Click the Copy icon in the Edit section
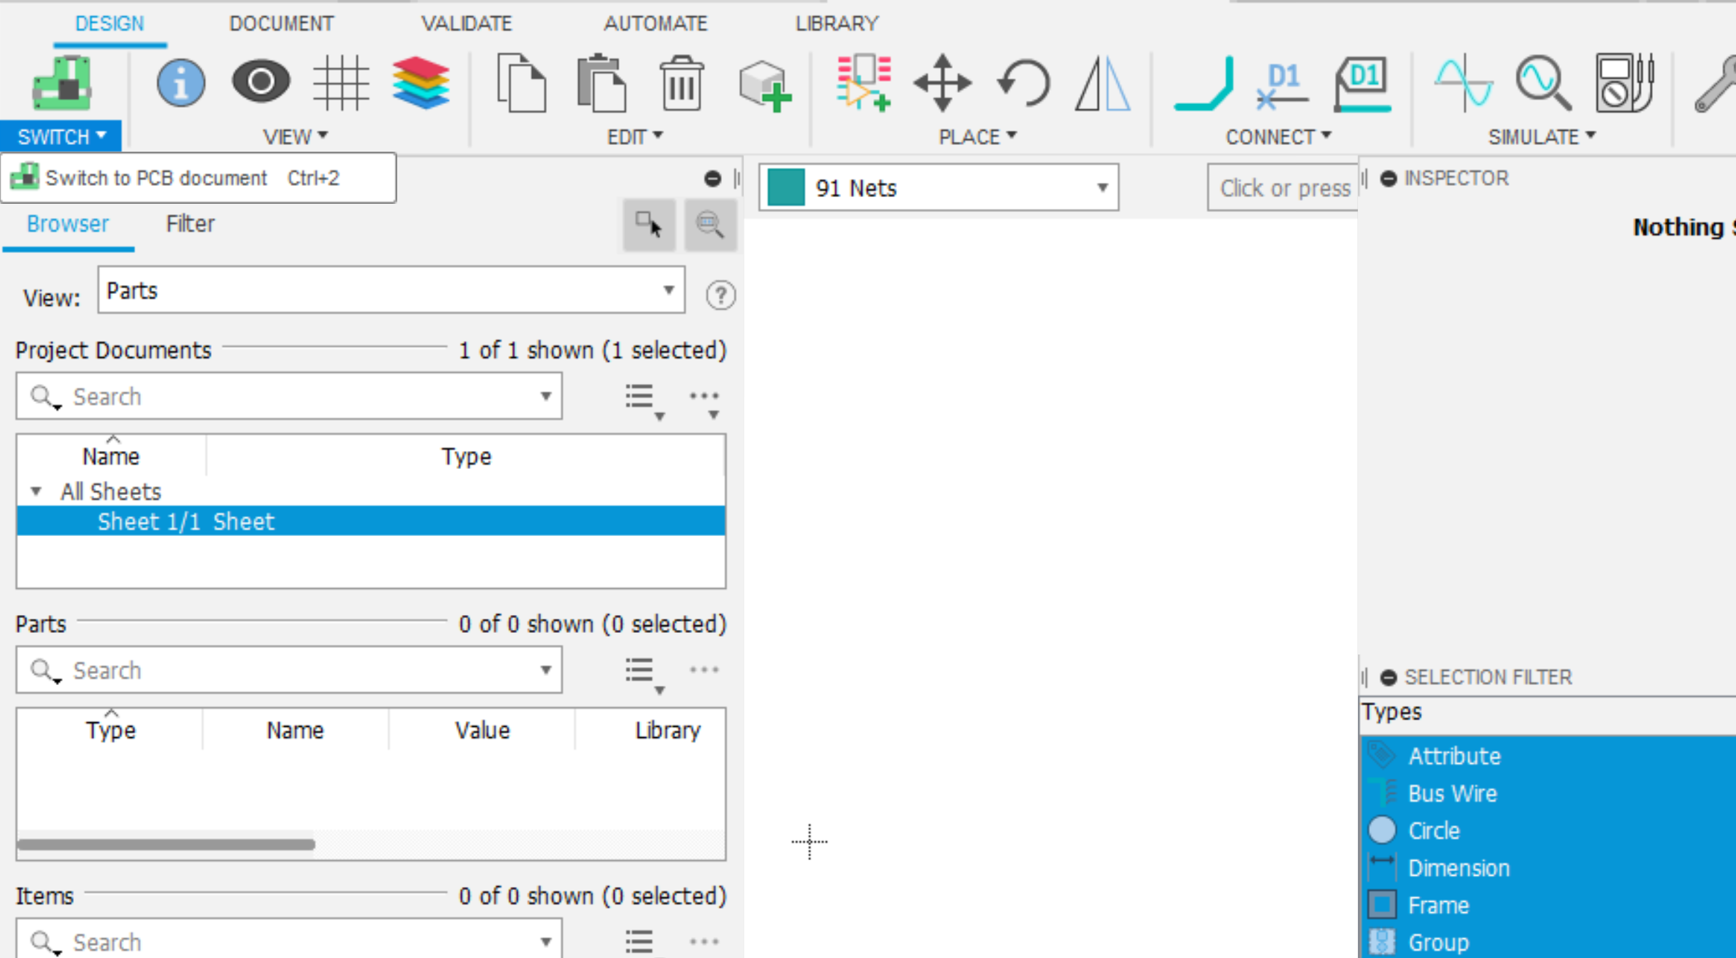The image size is (1736, 958). [x=521, y=84]
